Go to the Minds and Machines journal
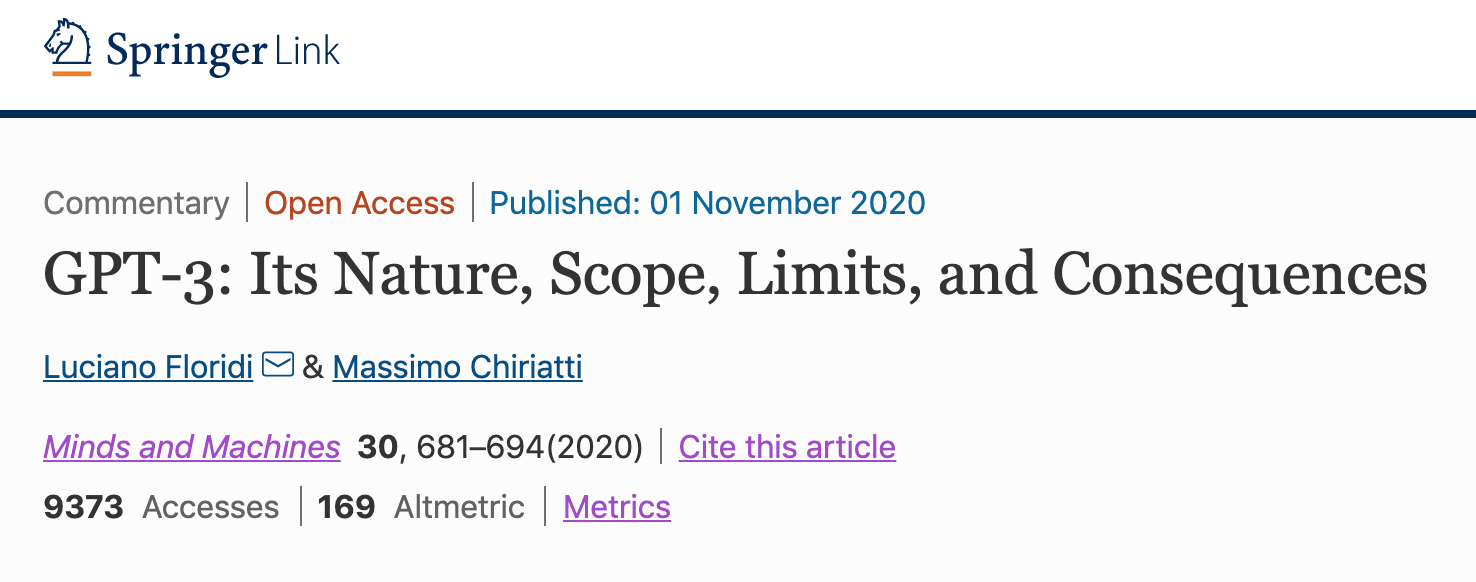1476x582 pixels. [191, 447]
